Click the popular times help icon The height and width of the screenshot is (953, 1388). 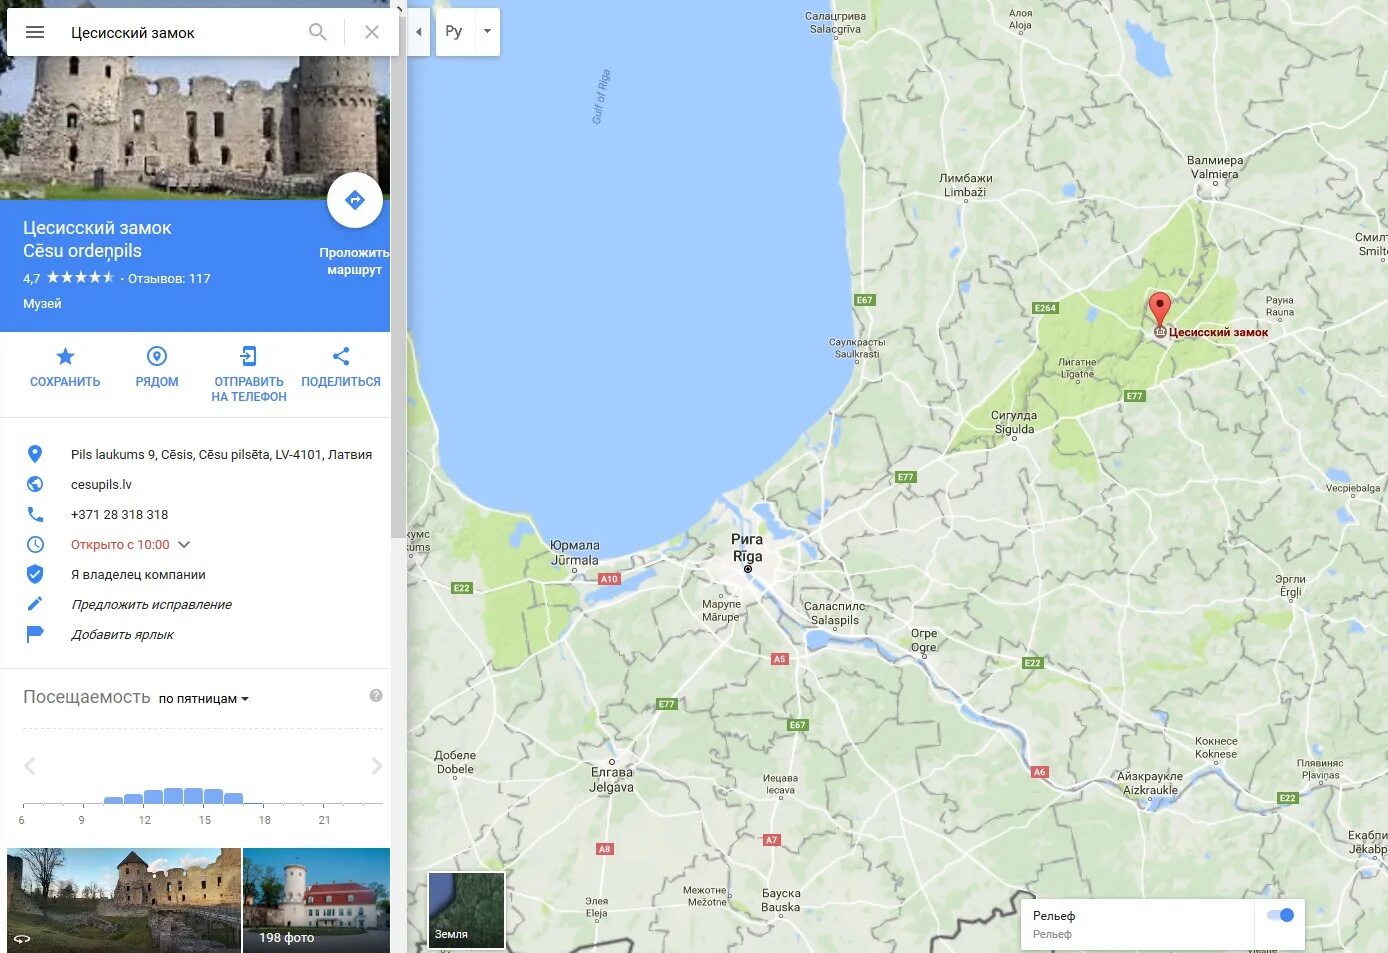click(376, 695)
